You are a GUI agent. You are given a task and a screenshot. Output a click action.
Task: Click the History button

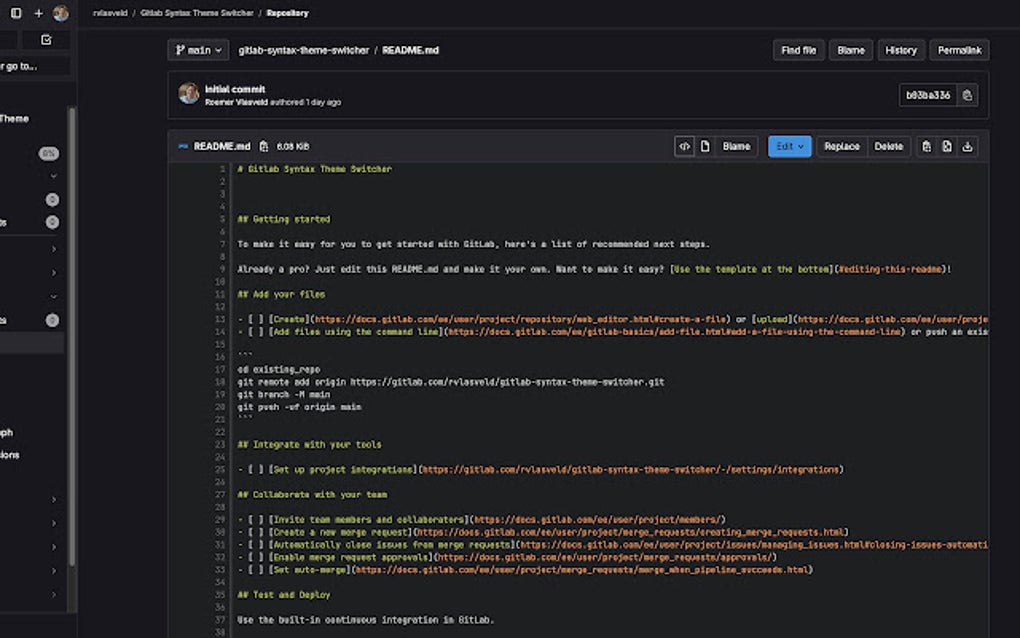pos(900,50)
